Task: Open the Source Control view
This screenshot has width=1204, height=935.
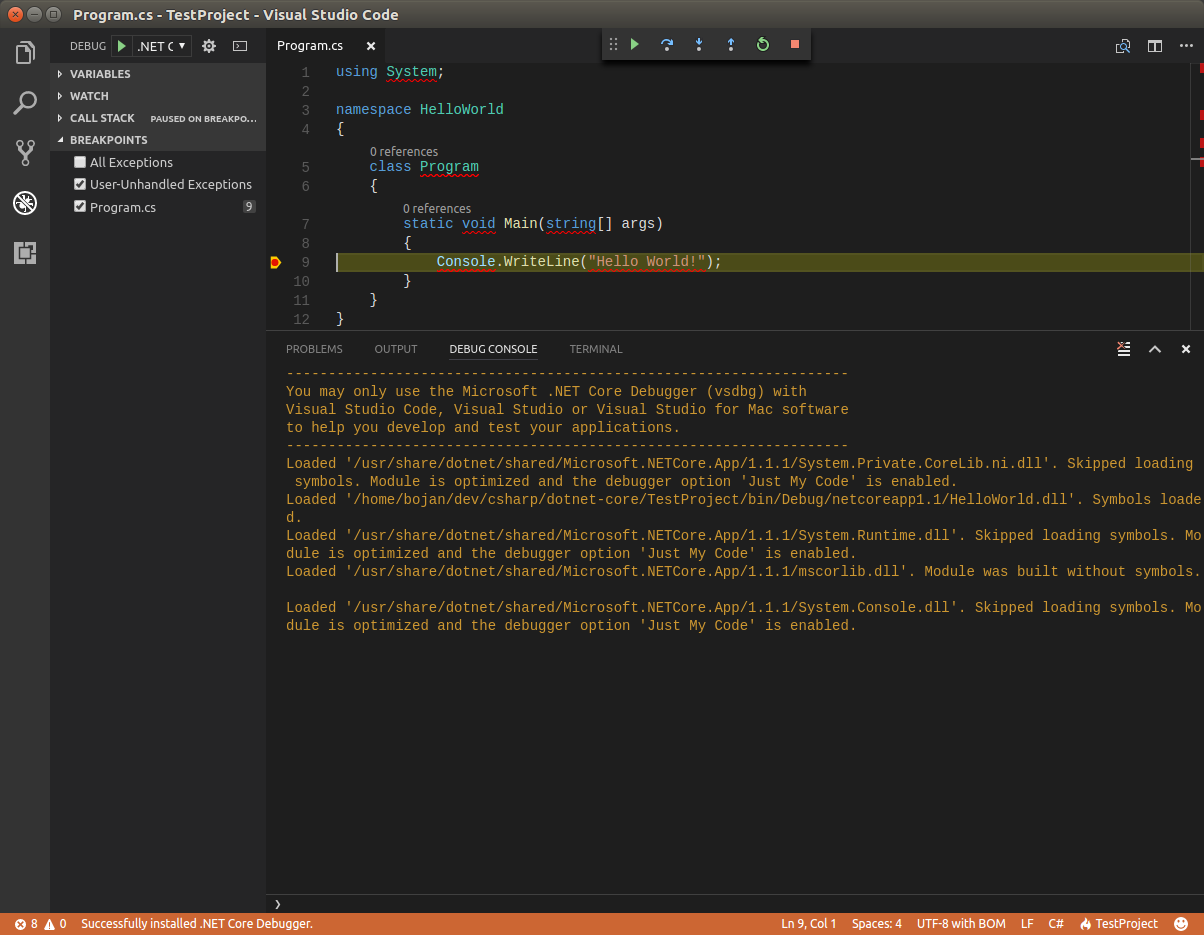Action: [25, 153]
